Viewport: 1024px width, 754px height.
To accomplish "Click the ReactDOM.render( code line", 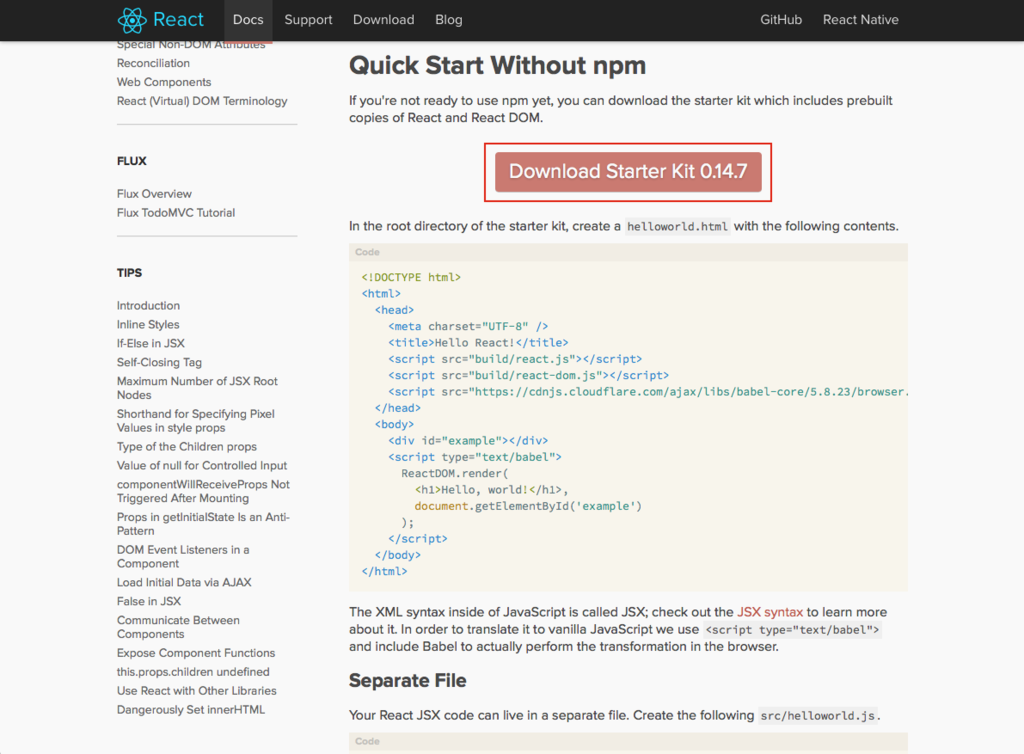I will tap(455, 473).
